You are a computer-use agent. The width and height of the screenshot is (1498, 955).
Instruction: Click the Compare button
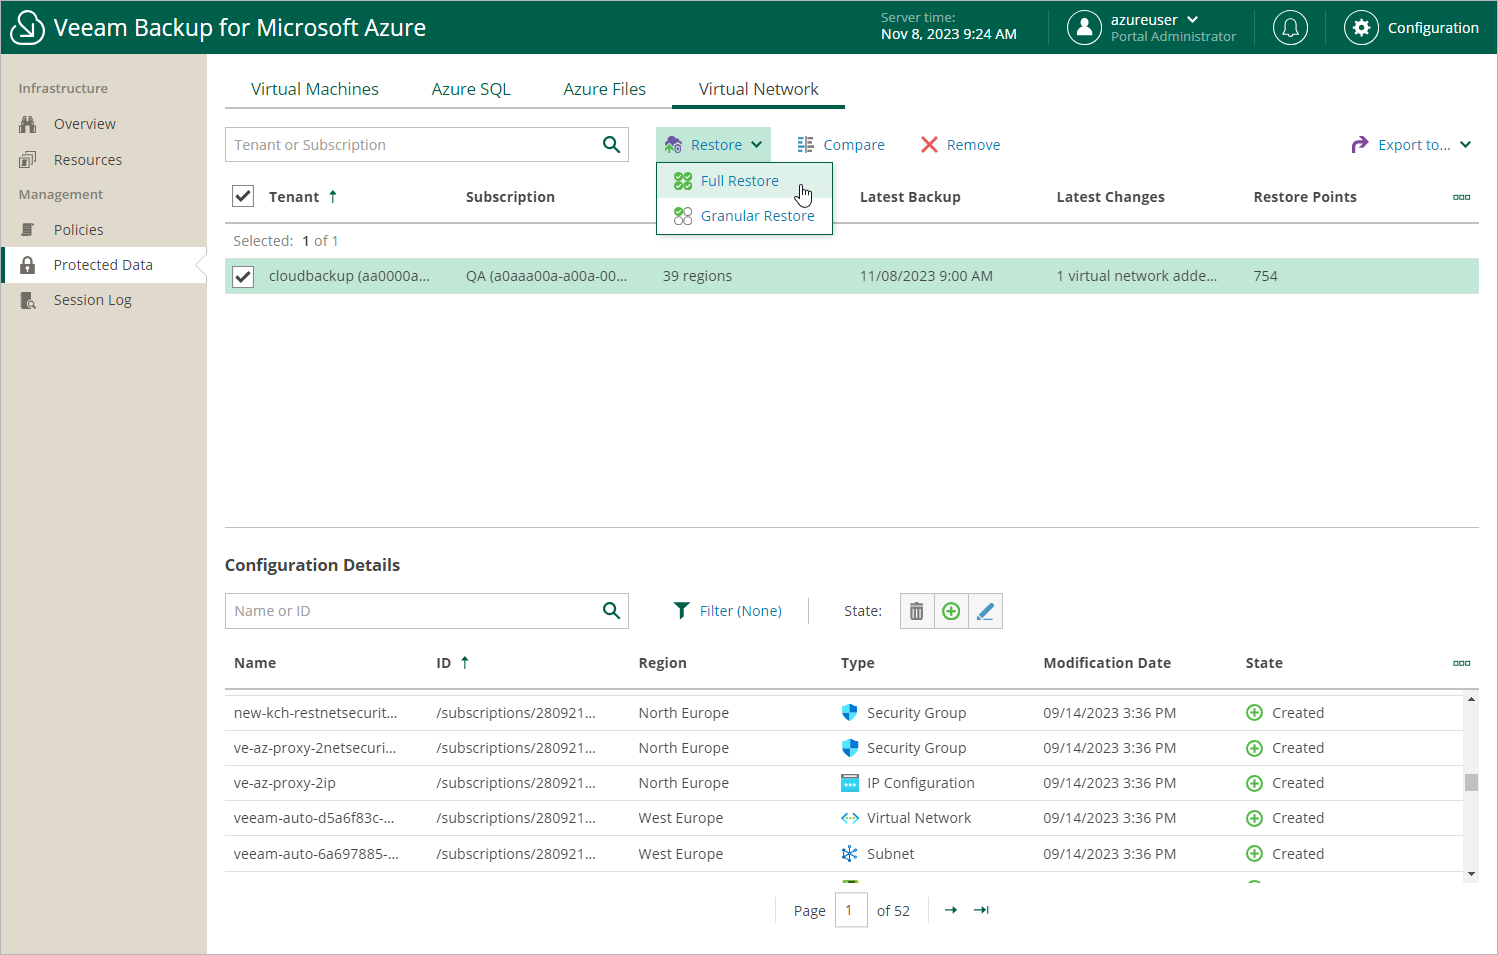(x=841, y=145)
